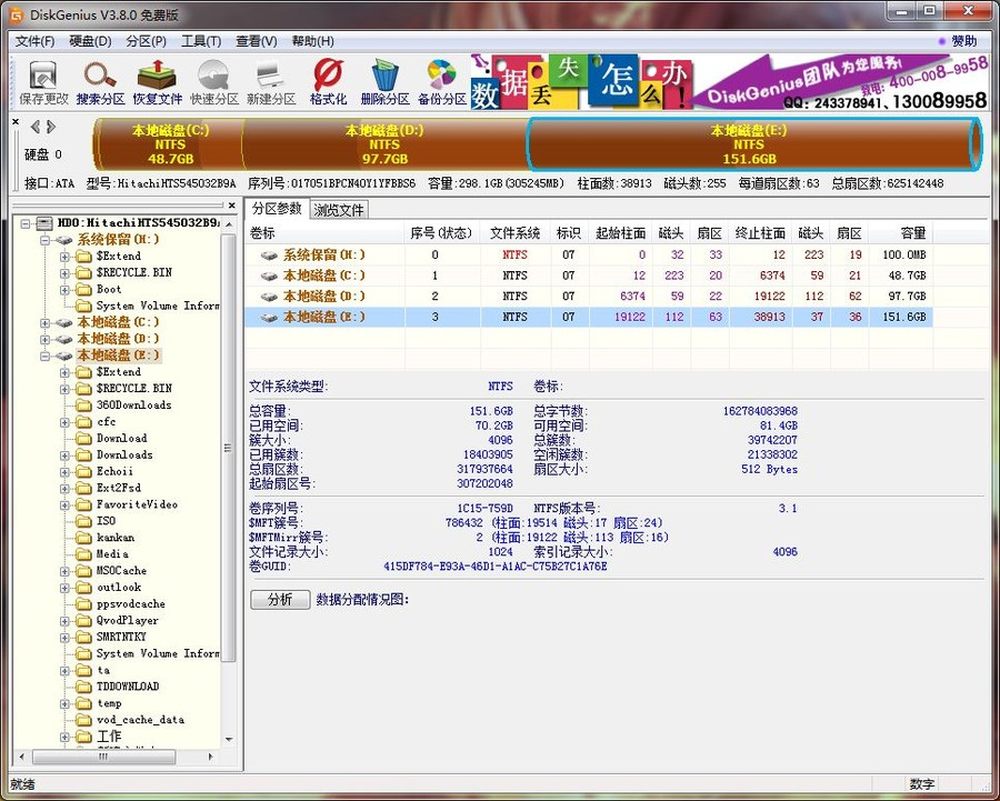Screen dimensions: 1000x801
Task: Open the 恢复文件 (Recover Files) tool
Action: [x=158, y=82]
